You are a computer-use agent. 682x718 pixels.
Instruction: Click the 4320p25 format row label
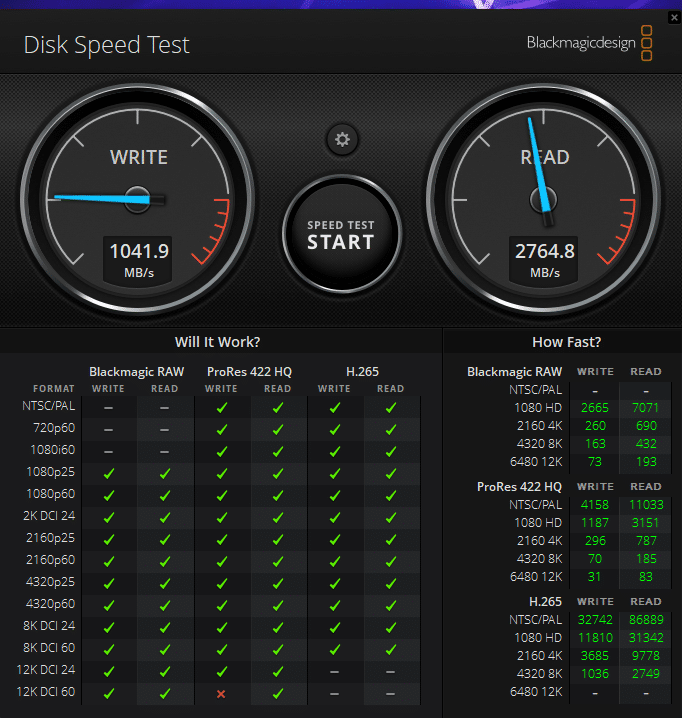pyautogui.click(x=50, y=582)
